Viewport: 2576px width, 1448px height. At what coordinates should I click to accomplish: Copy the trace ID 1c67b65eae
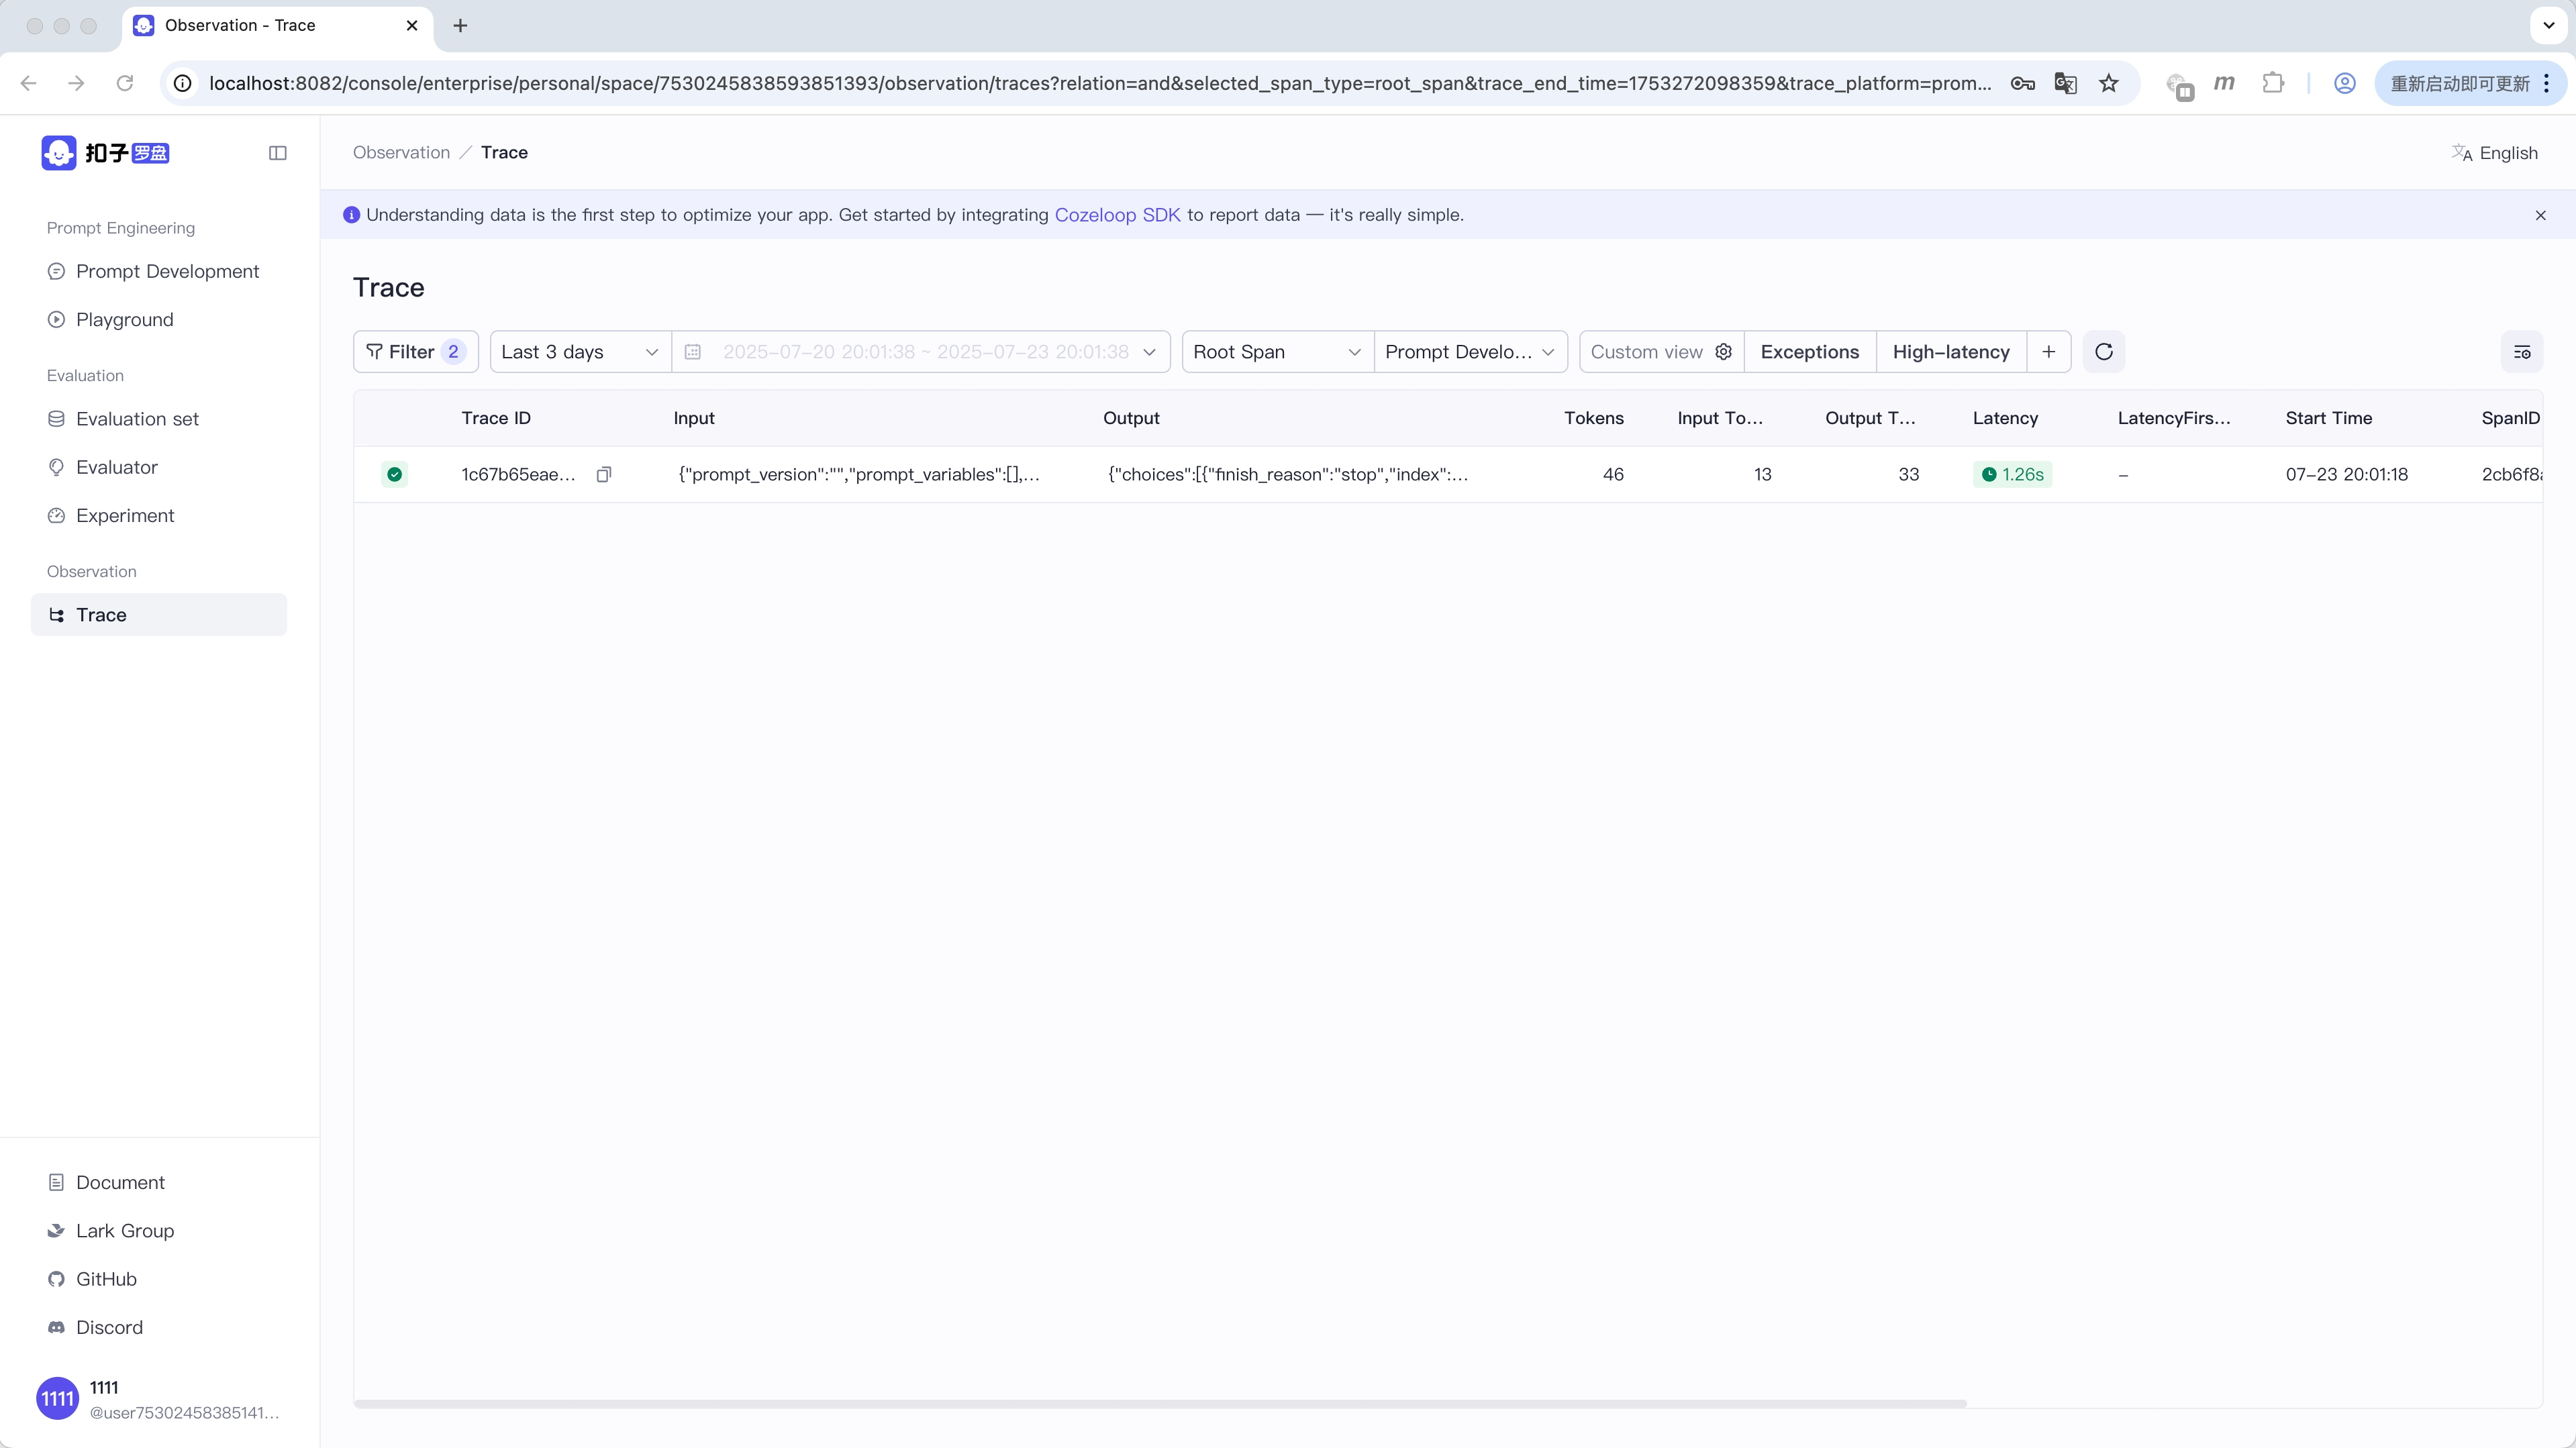[603, 474]
